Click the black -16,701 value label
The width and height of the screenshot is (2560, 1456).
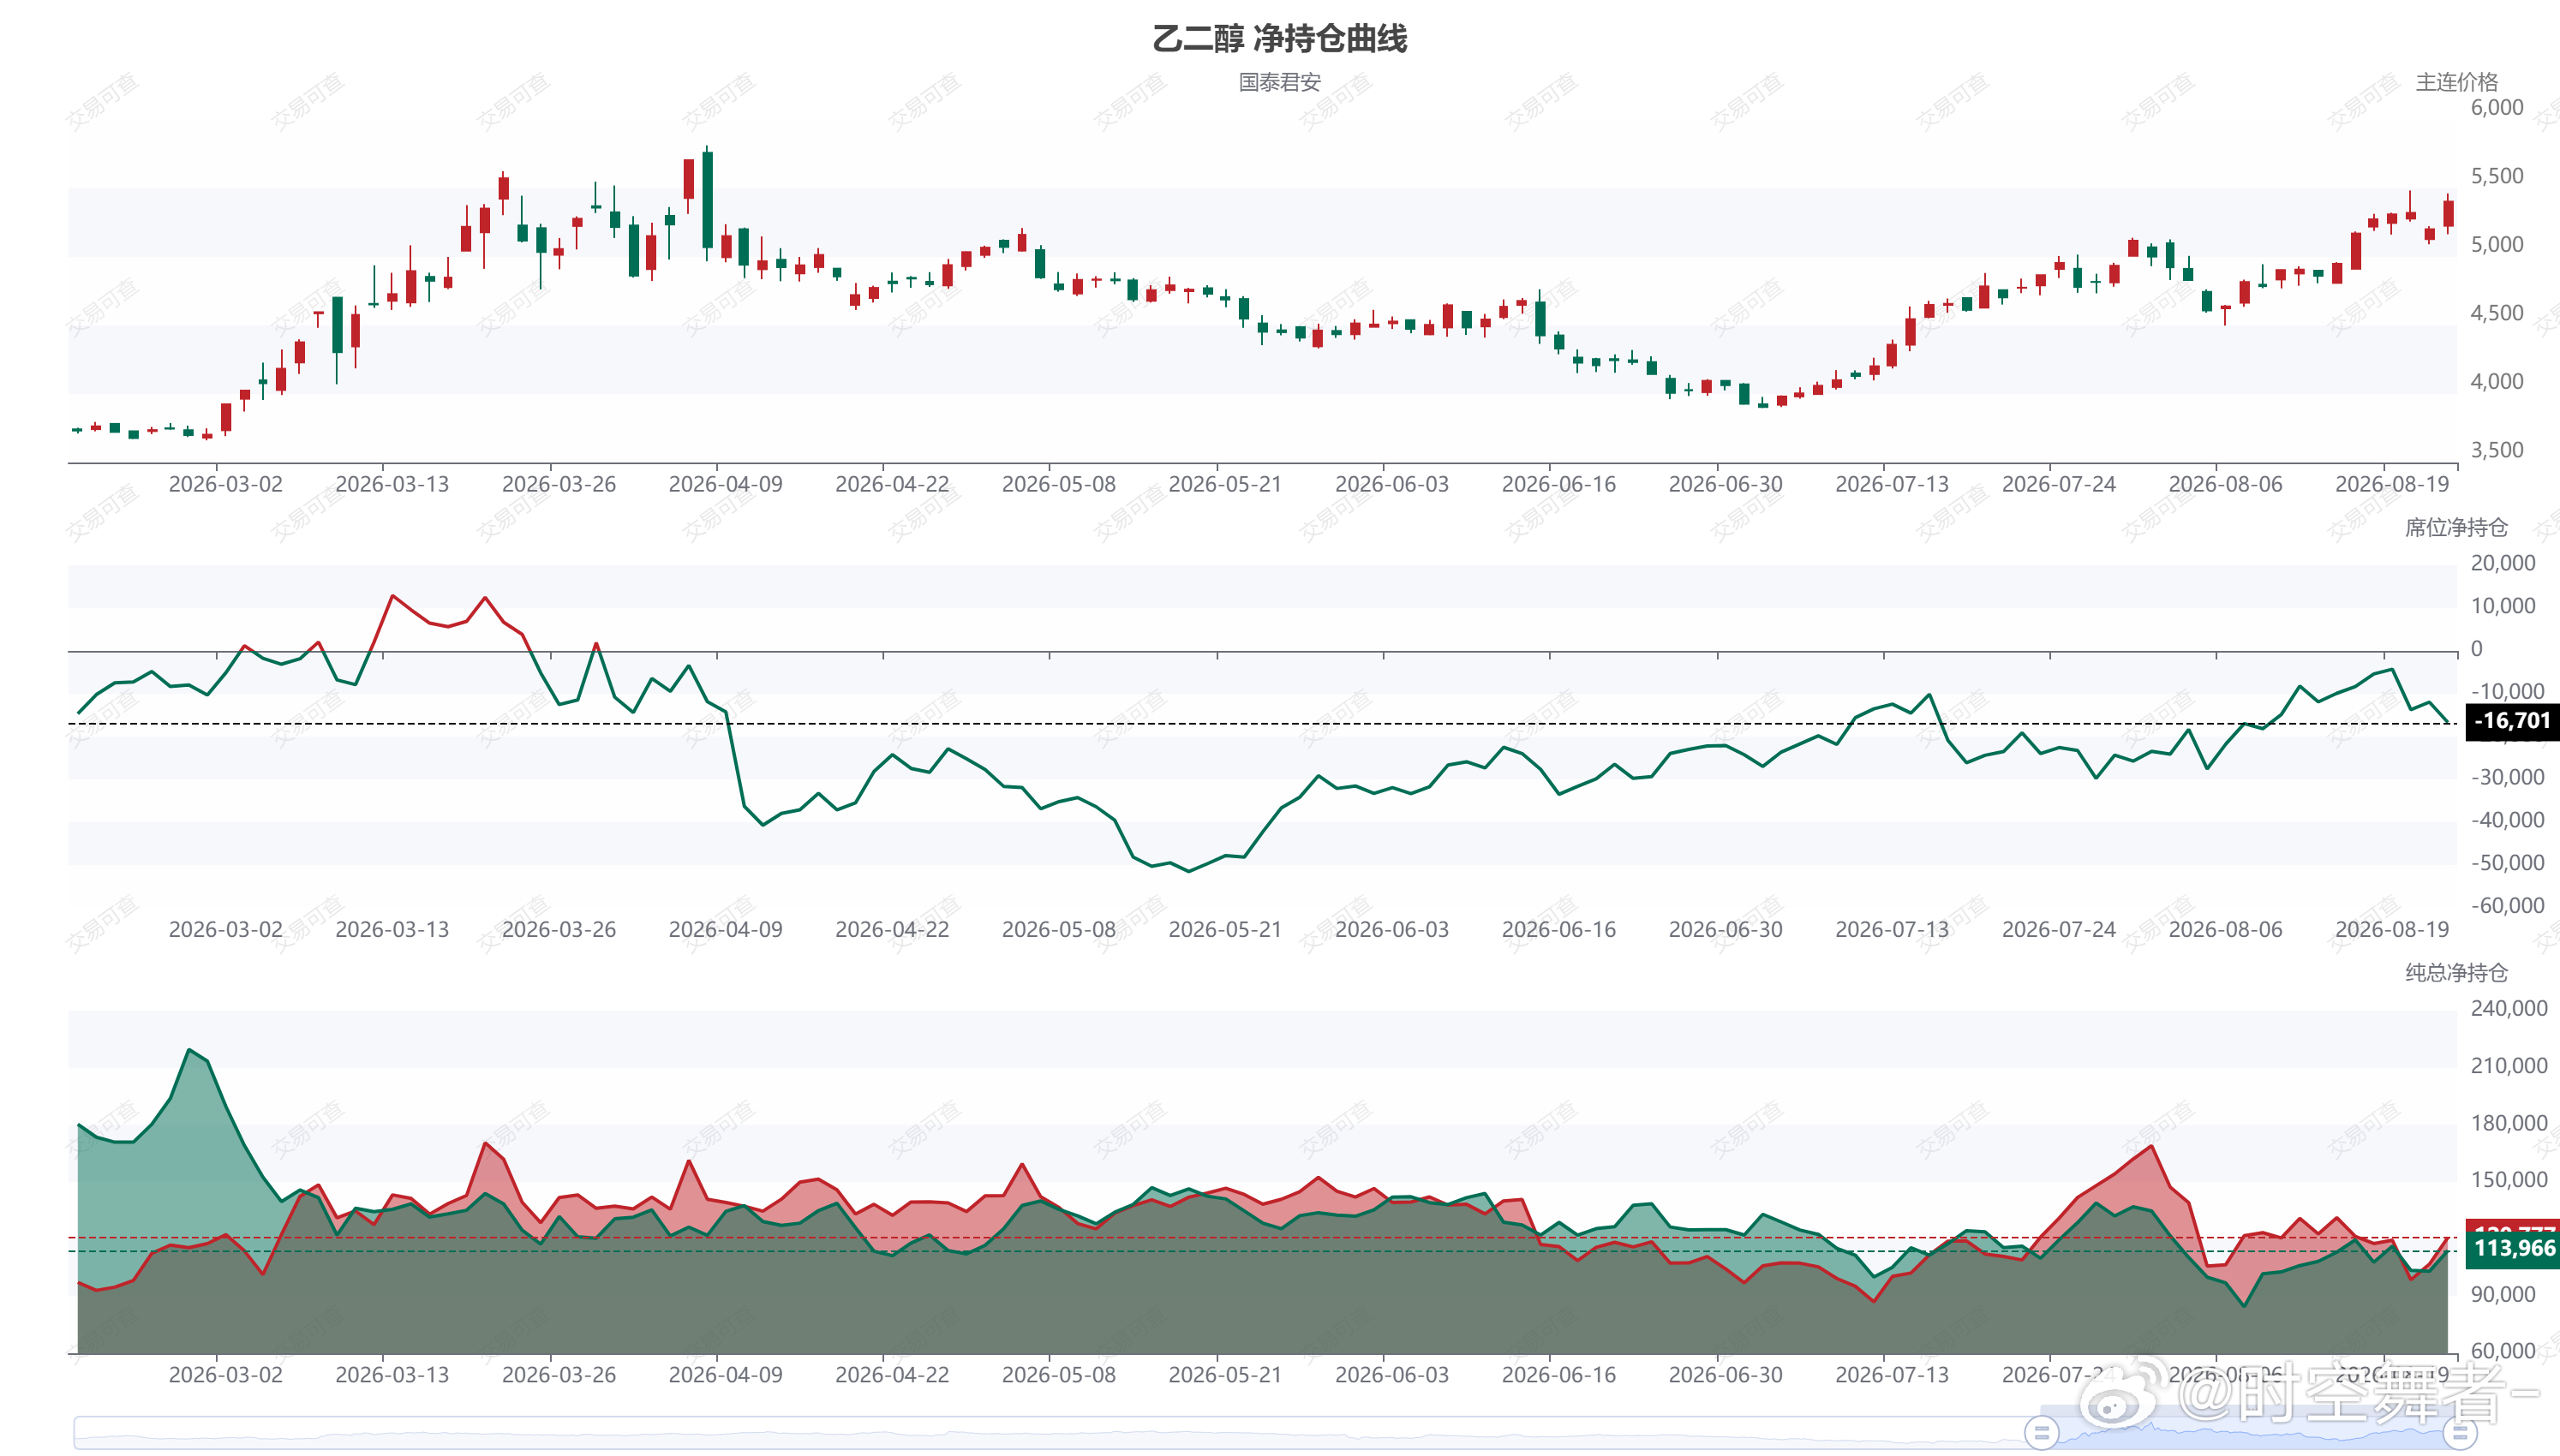click(x=2512, y=721)
